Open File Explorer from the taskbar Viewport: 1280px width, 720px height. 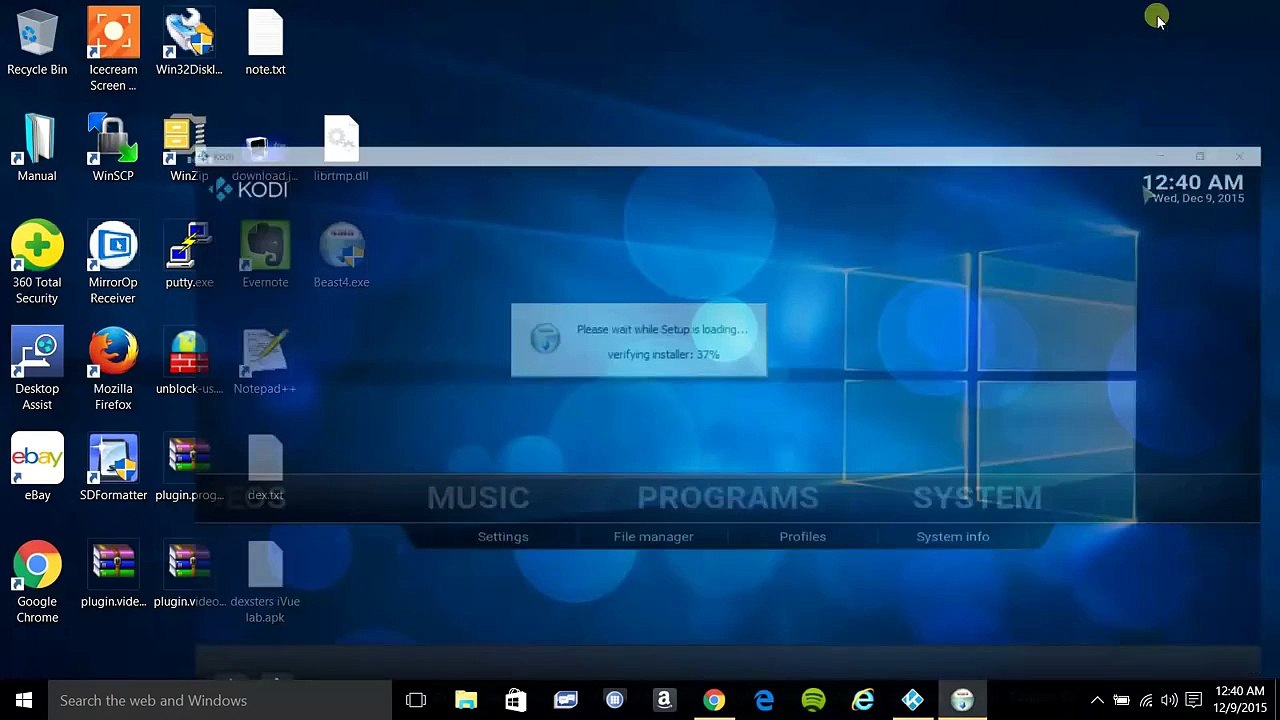tap(466, 700)
